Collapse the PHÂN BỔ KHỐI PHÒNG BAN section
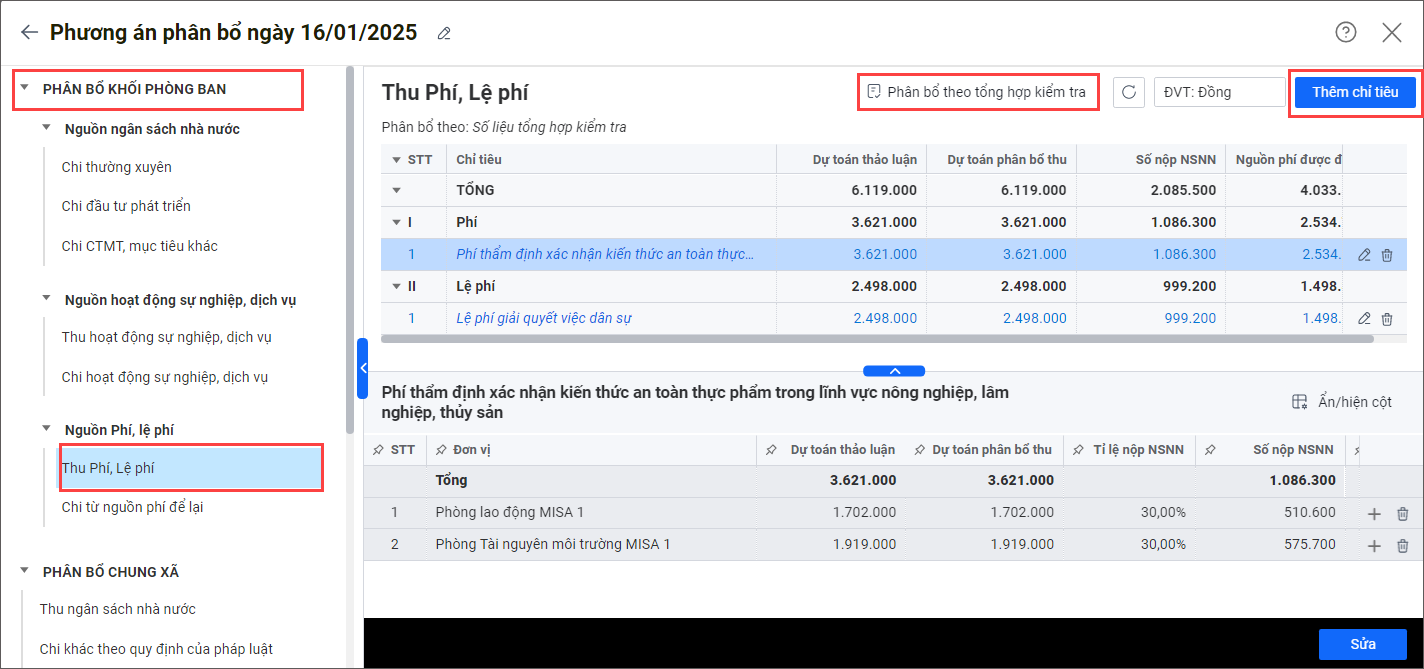This screenshot has width=1424, height=669. 25,88
